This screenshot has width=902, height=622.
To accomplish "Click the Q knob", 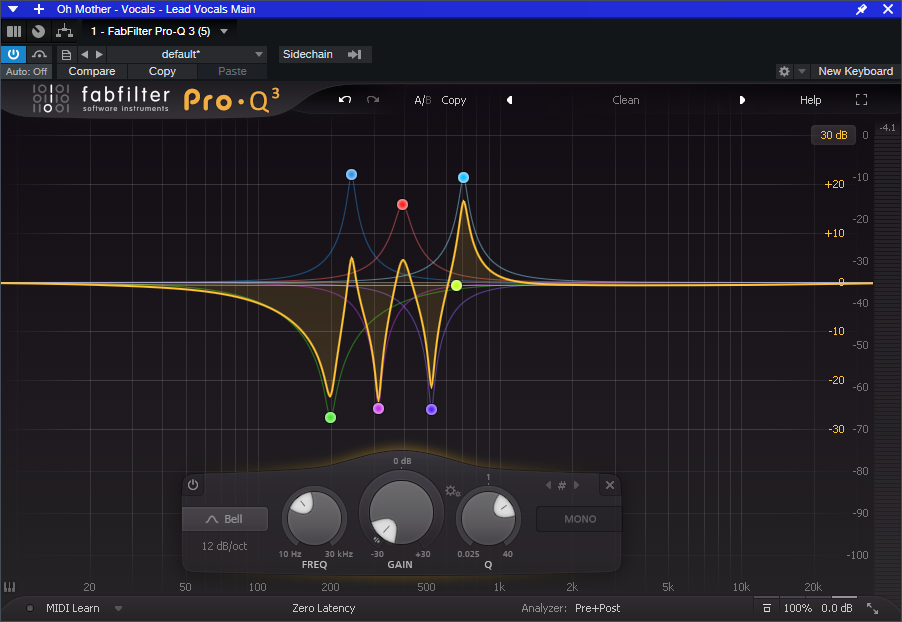I will pyautogui.click(x=488, y=517).
